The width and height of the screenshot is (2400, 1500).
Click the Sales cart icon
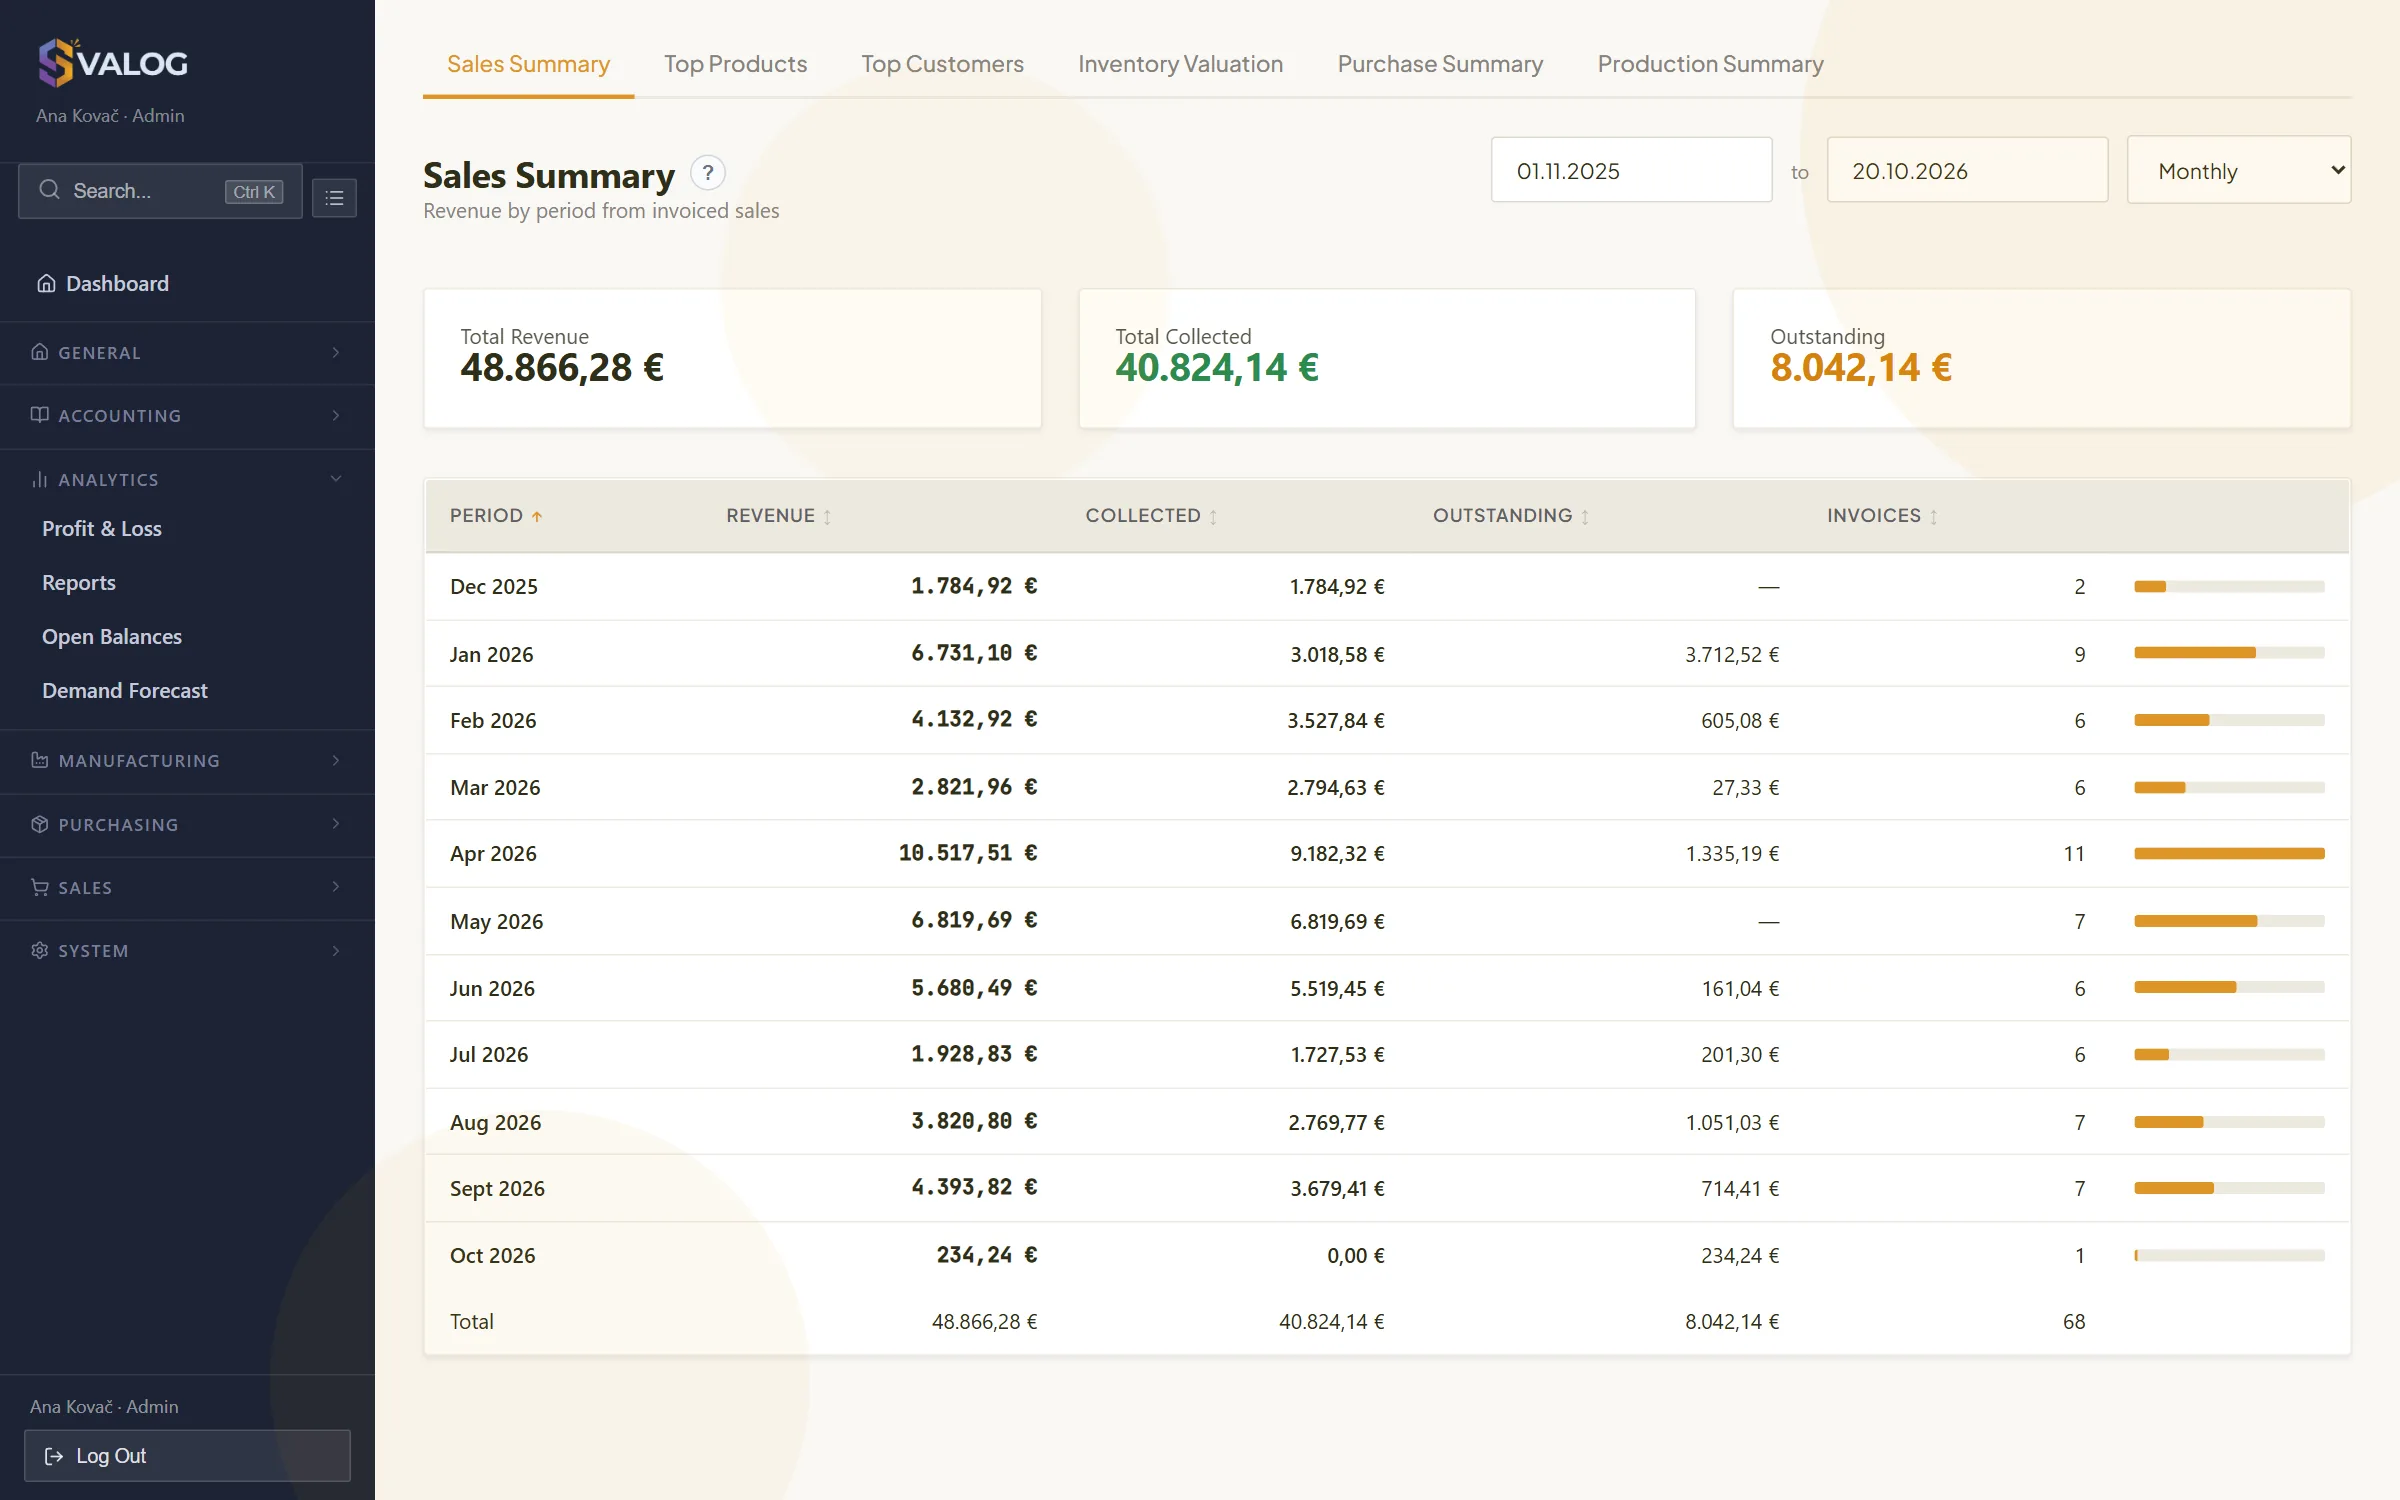tap(40, 887)
